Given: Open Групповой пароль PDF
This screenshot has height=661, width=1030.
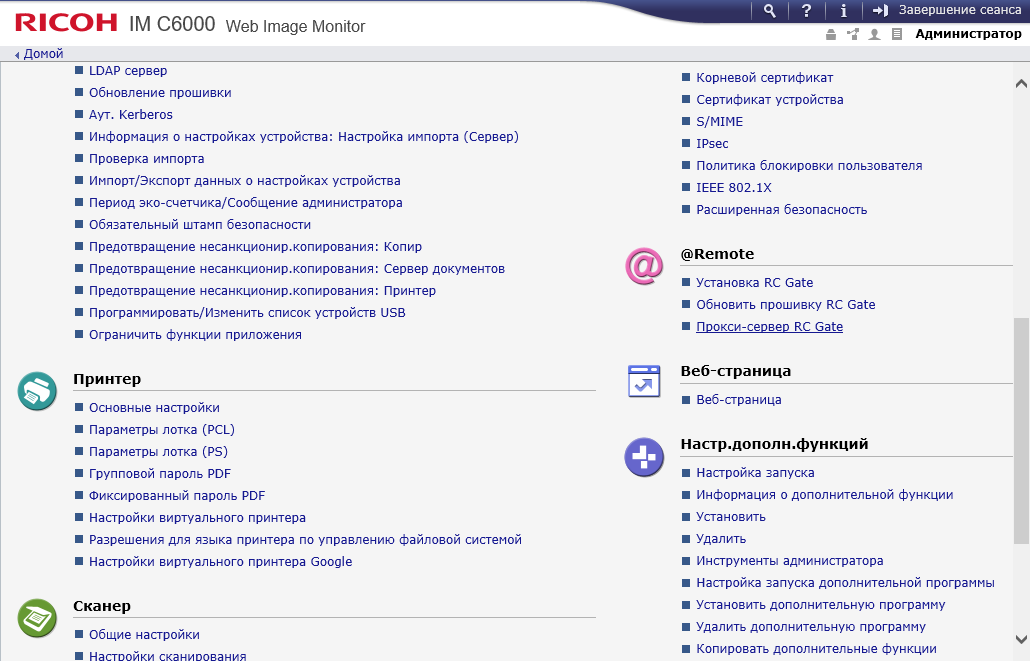Looking at the screenshot, I should [160, 474].
